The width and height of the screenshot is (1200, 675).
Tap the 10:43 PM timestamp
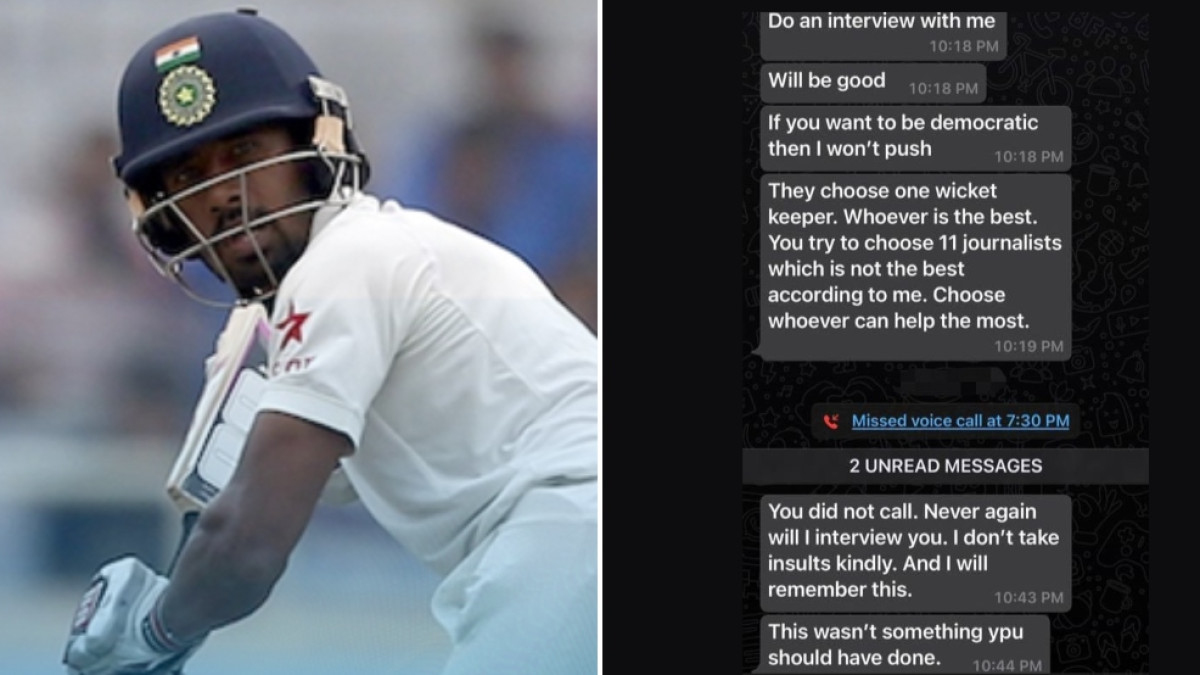1029,598
